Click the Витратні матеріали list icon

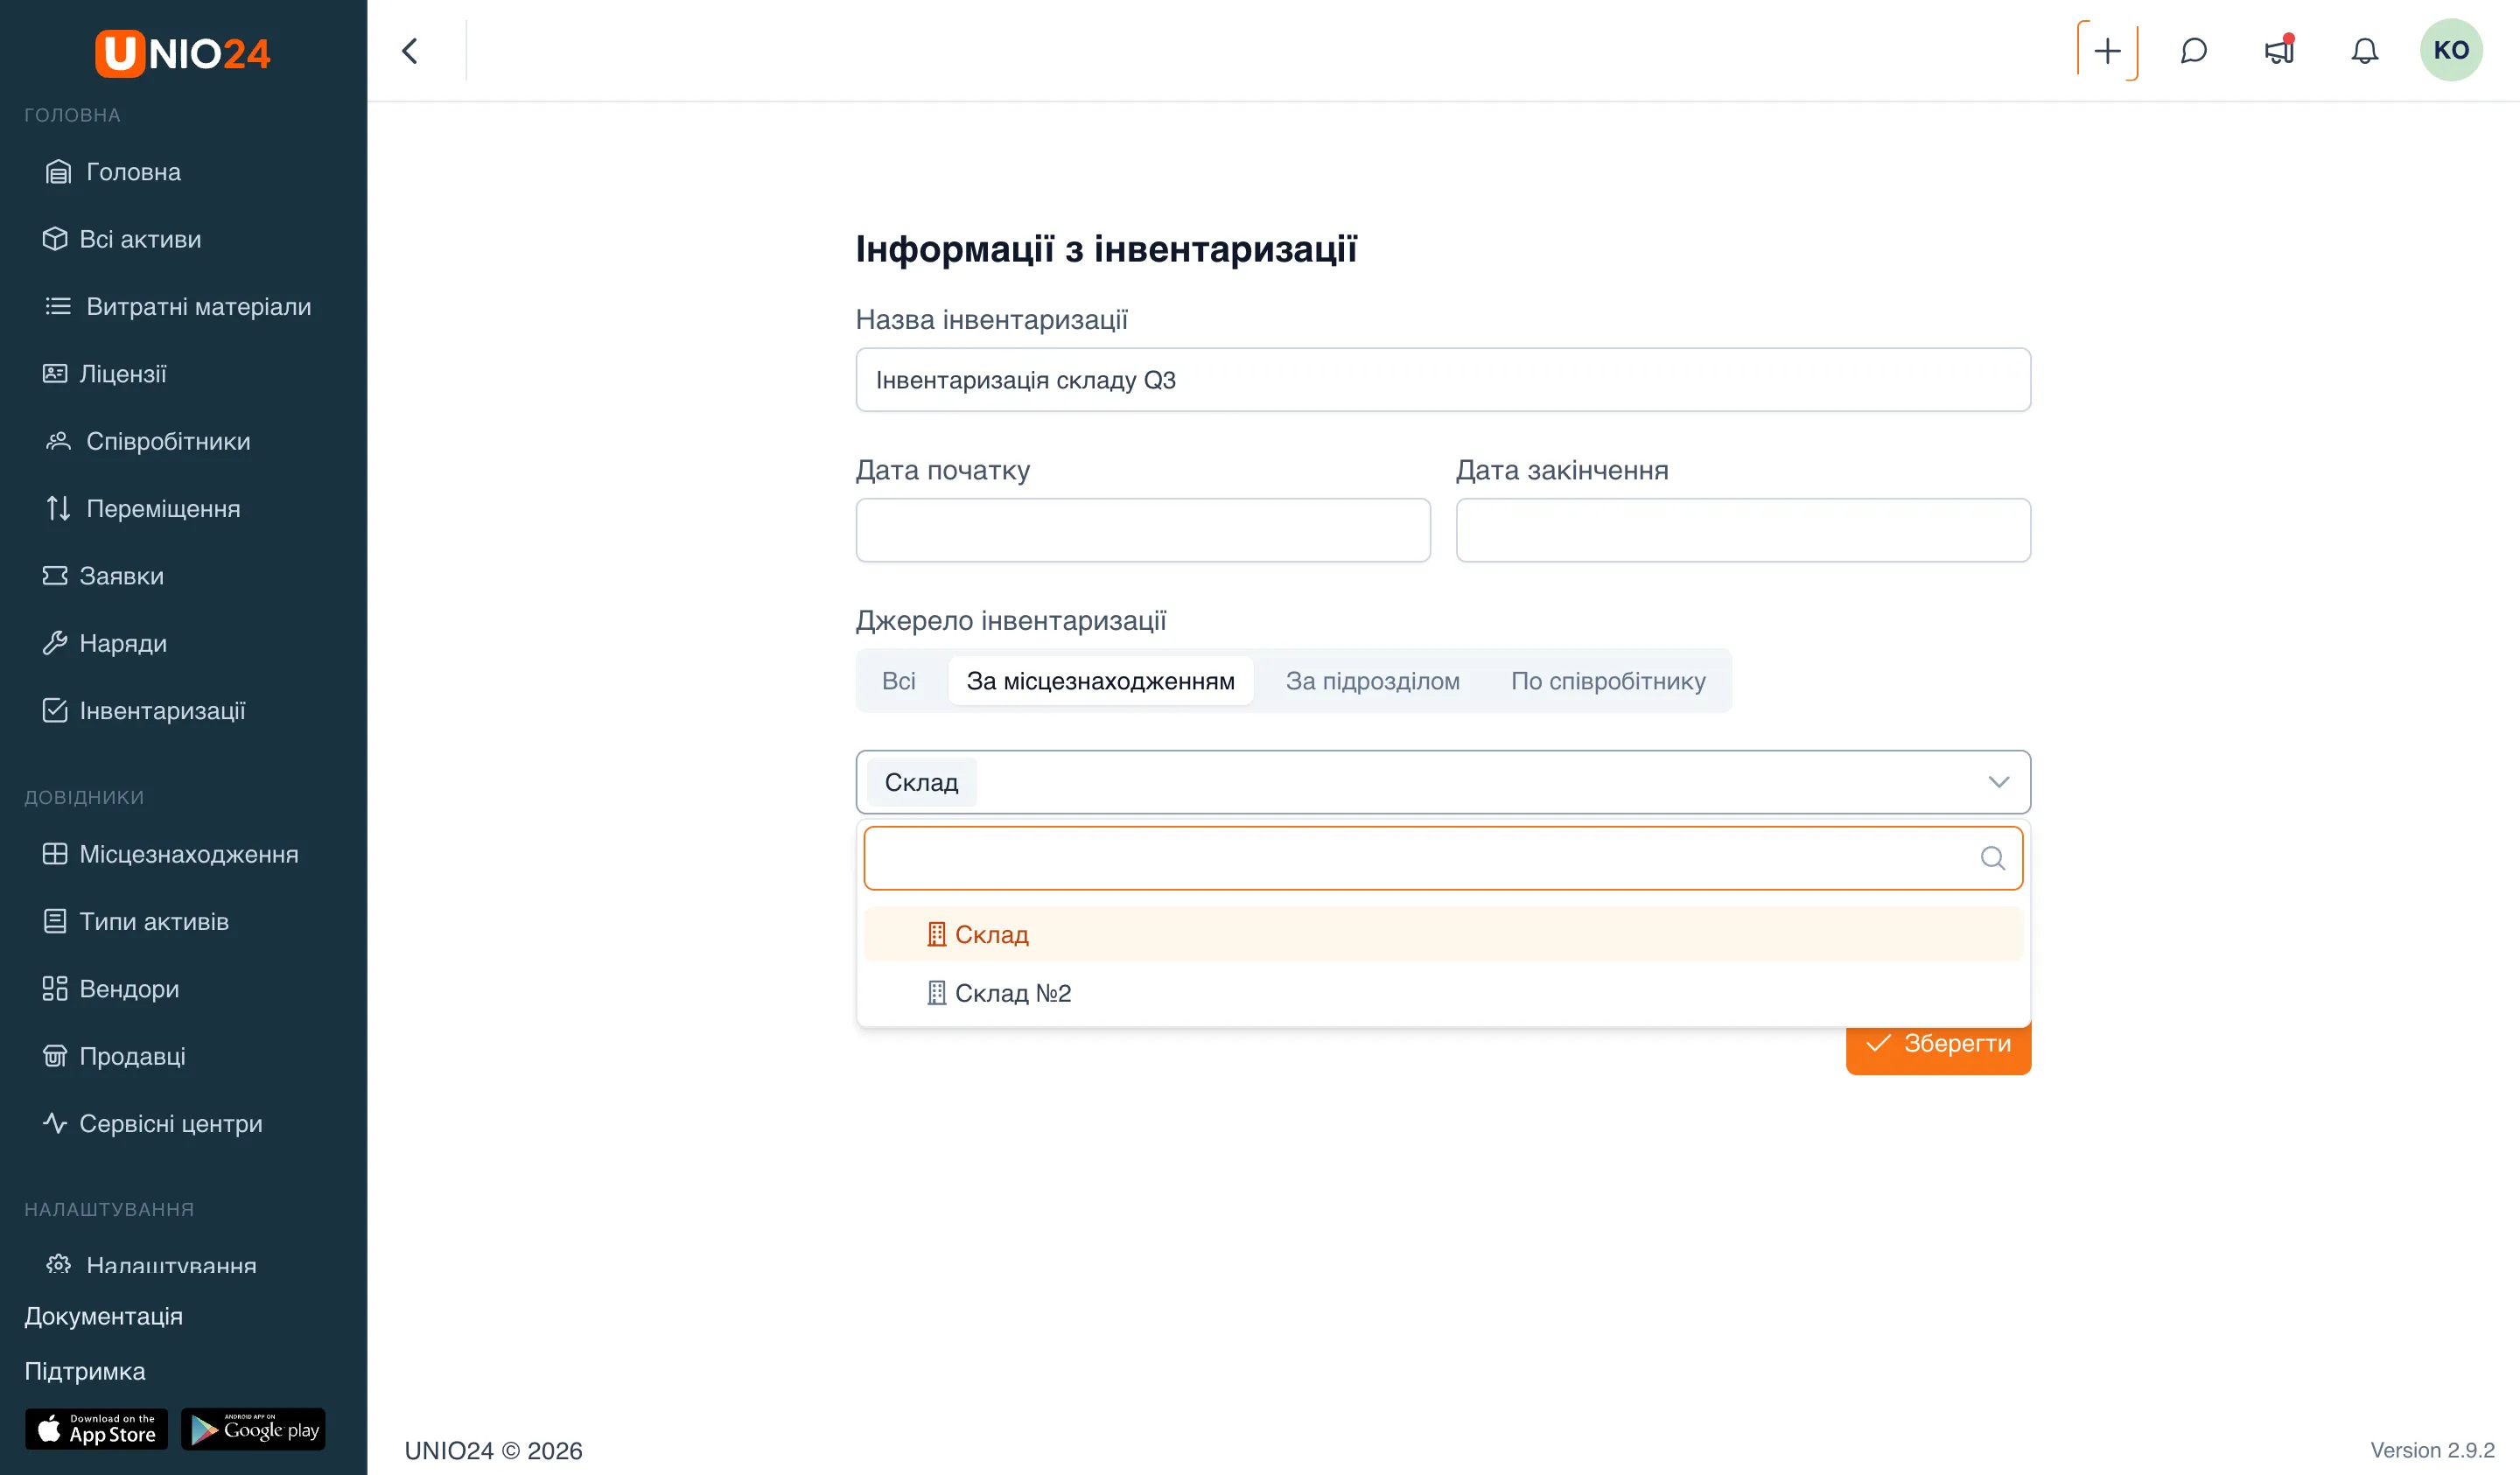pos(58,306)
